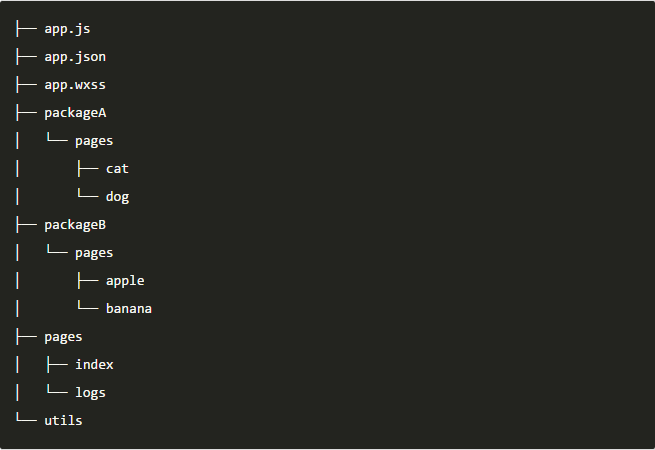Select pages under packageB
Image resolution: width=655 pixels, height=450 pixels.
(94, 253)
